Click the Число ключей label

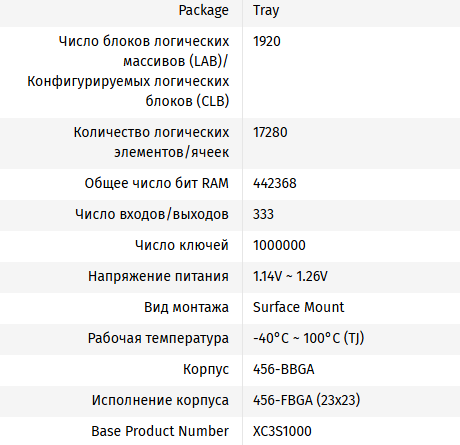[x=182, y=245]
